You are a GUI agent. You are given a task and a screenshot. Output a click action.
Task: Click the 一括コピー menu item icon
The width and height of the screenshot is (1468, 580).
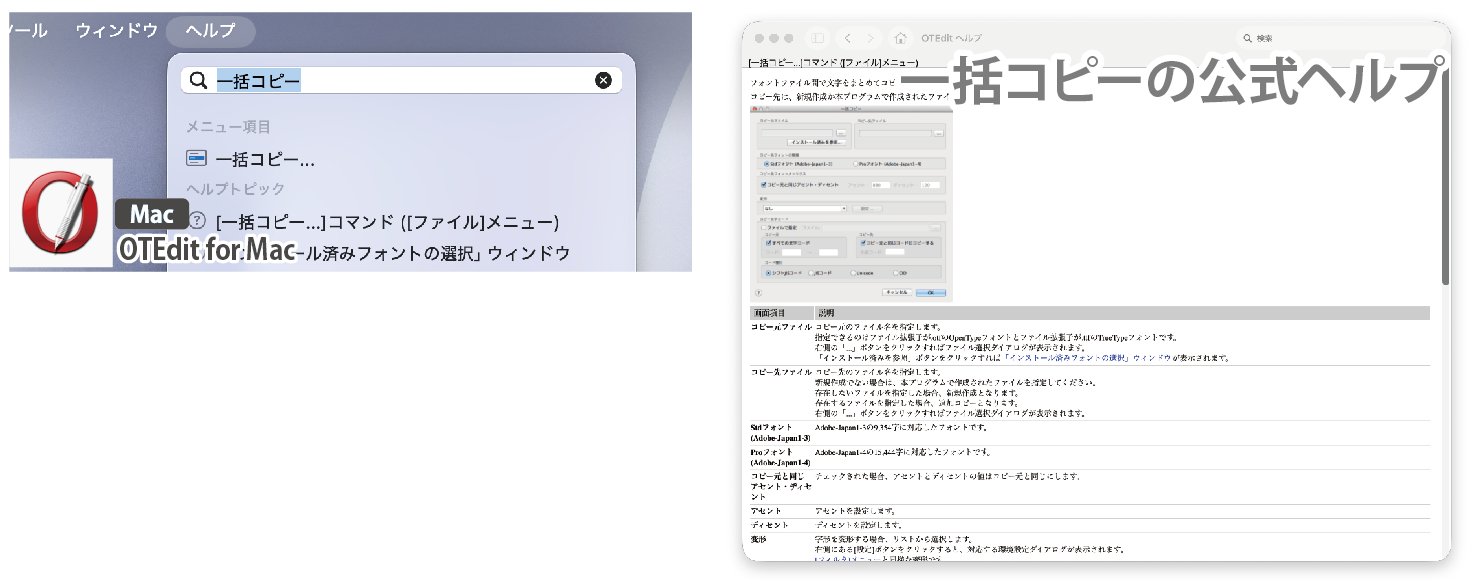click(197, 159)
